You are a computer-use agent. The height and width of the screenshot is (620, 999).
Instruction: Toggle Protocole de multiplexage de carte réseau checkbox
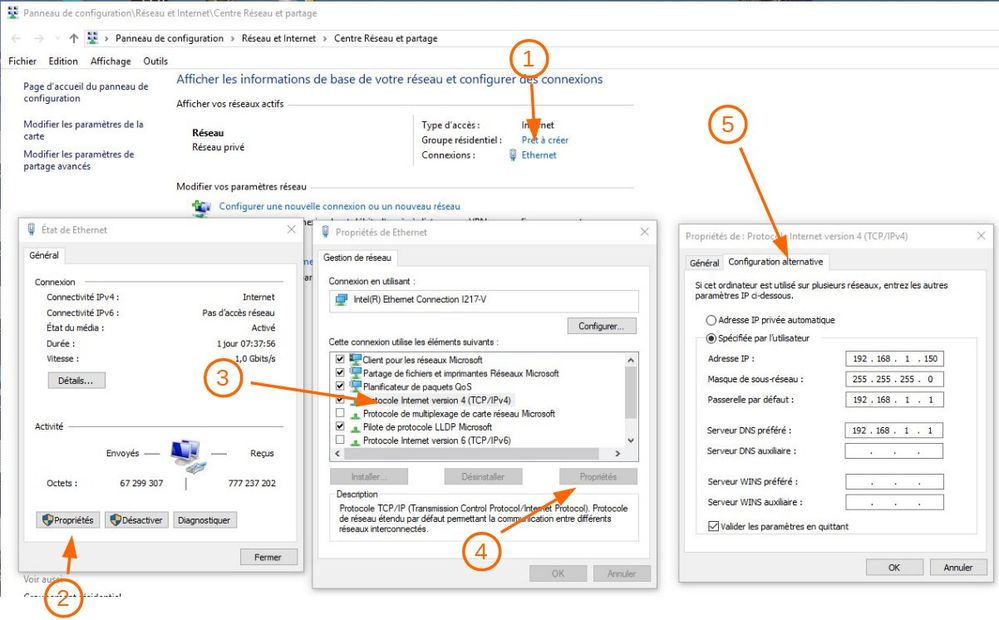tap(340, 413)
